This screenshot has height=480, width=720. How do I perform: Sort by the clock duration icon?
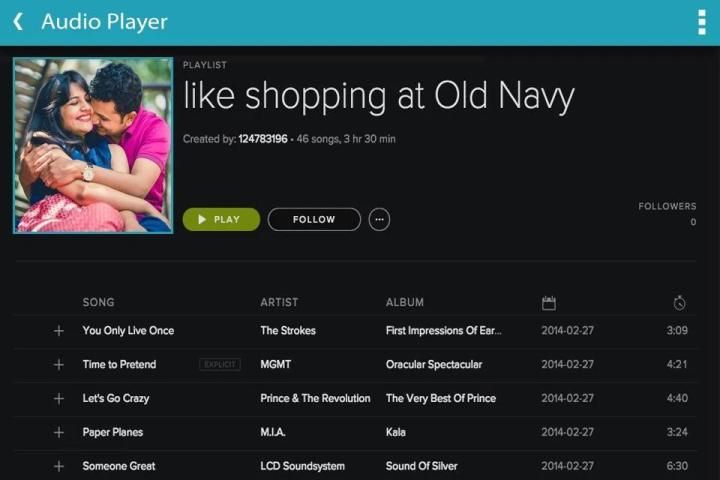pyautogui.click(x=680, y=303)
